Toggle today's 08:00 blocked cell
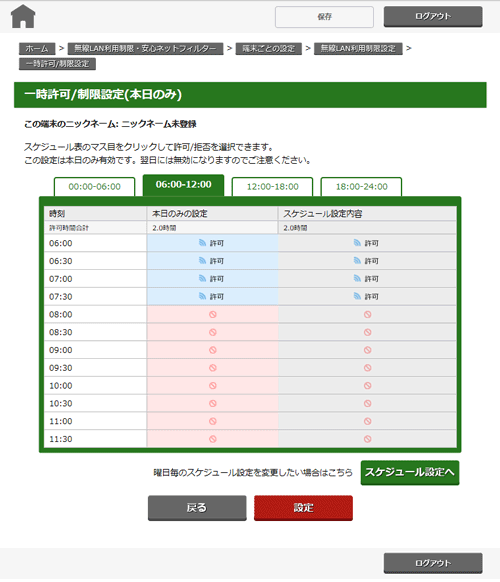Viewport: 500px width, 582px height. tap(212, 314)
